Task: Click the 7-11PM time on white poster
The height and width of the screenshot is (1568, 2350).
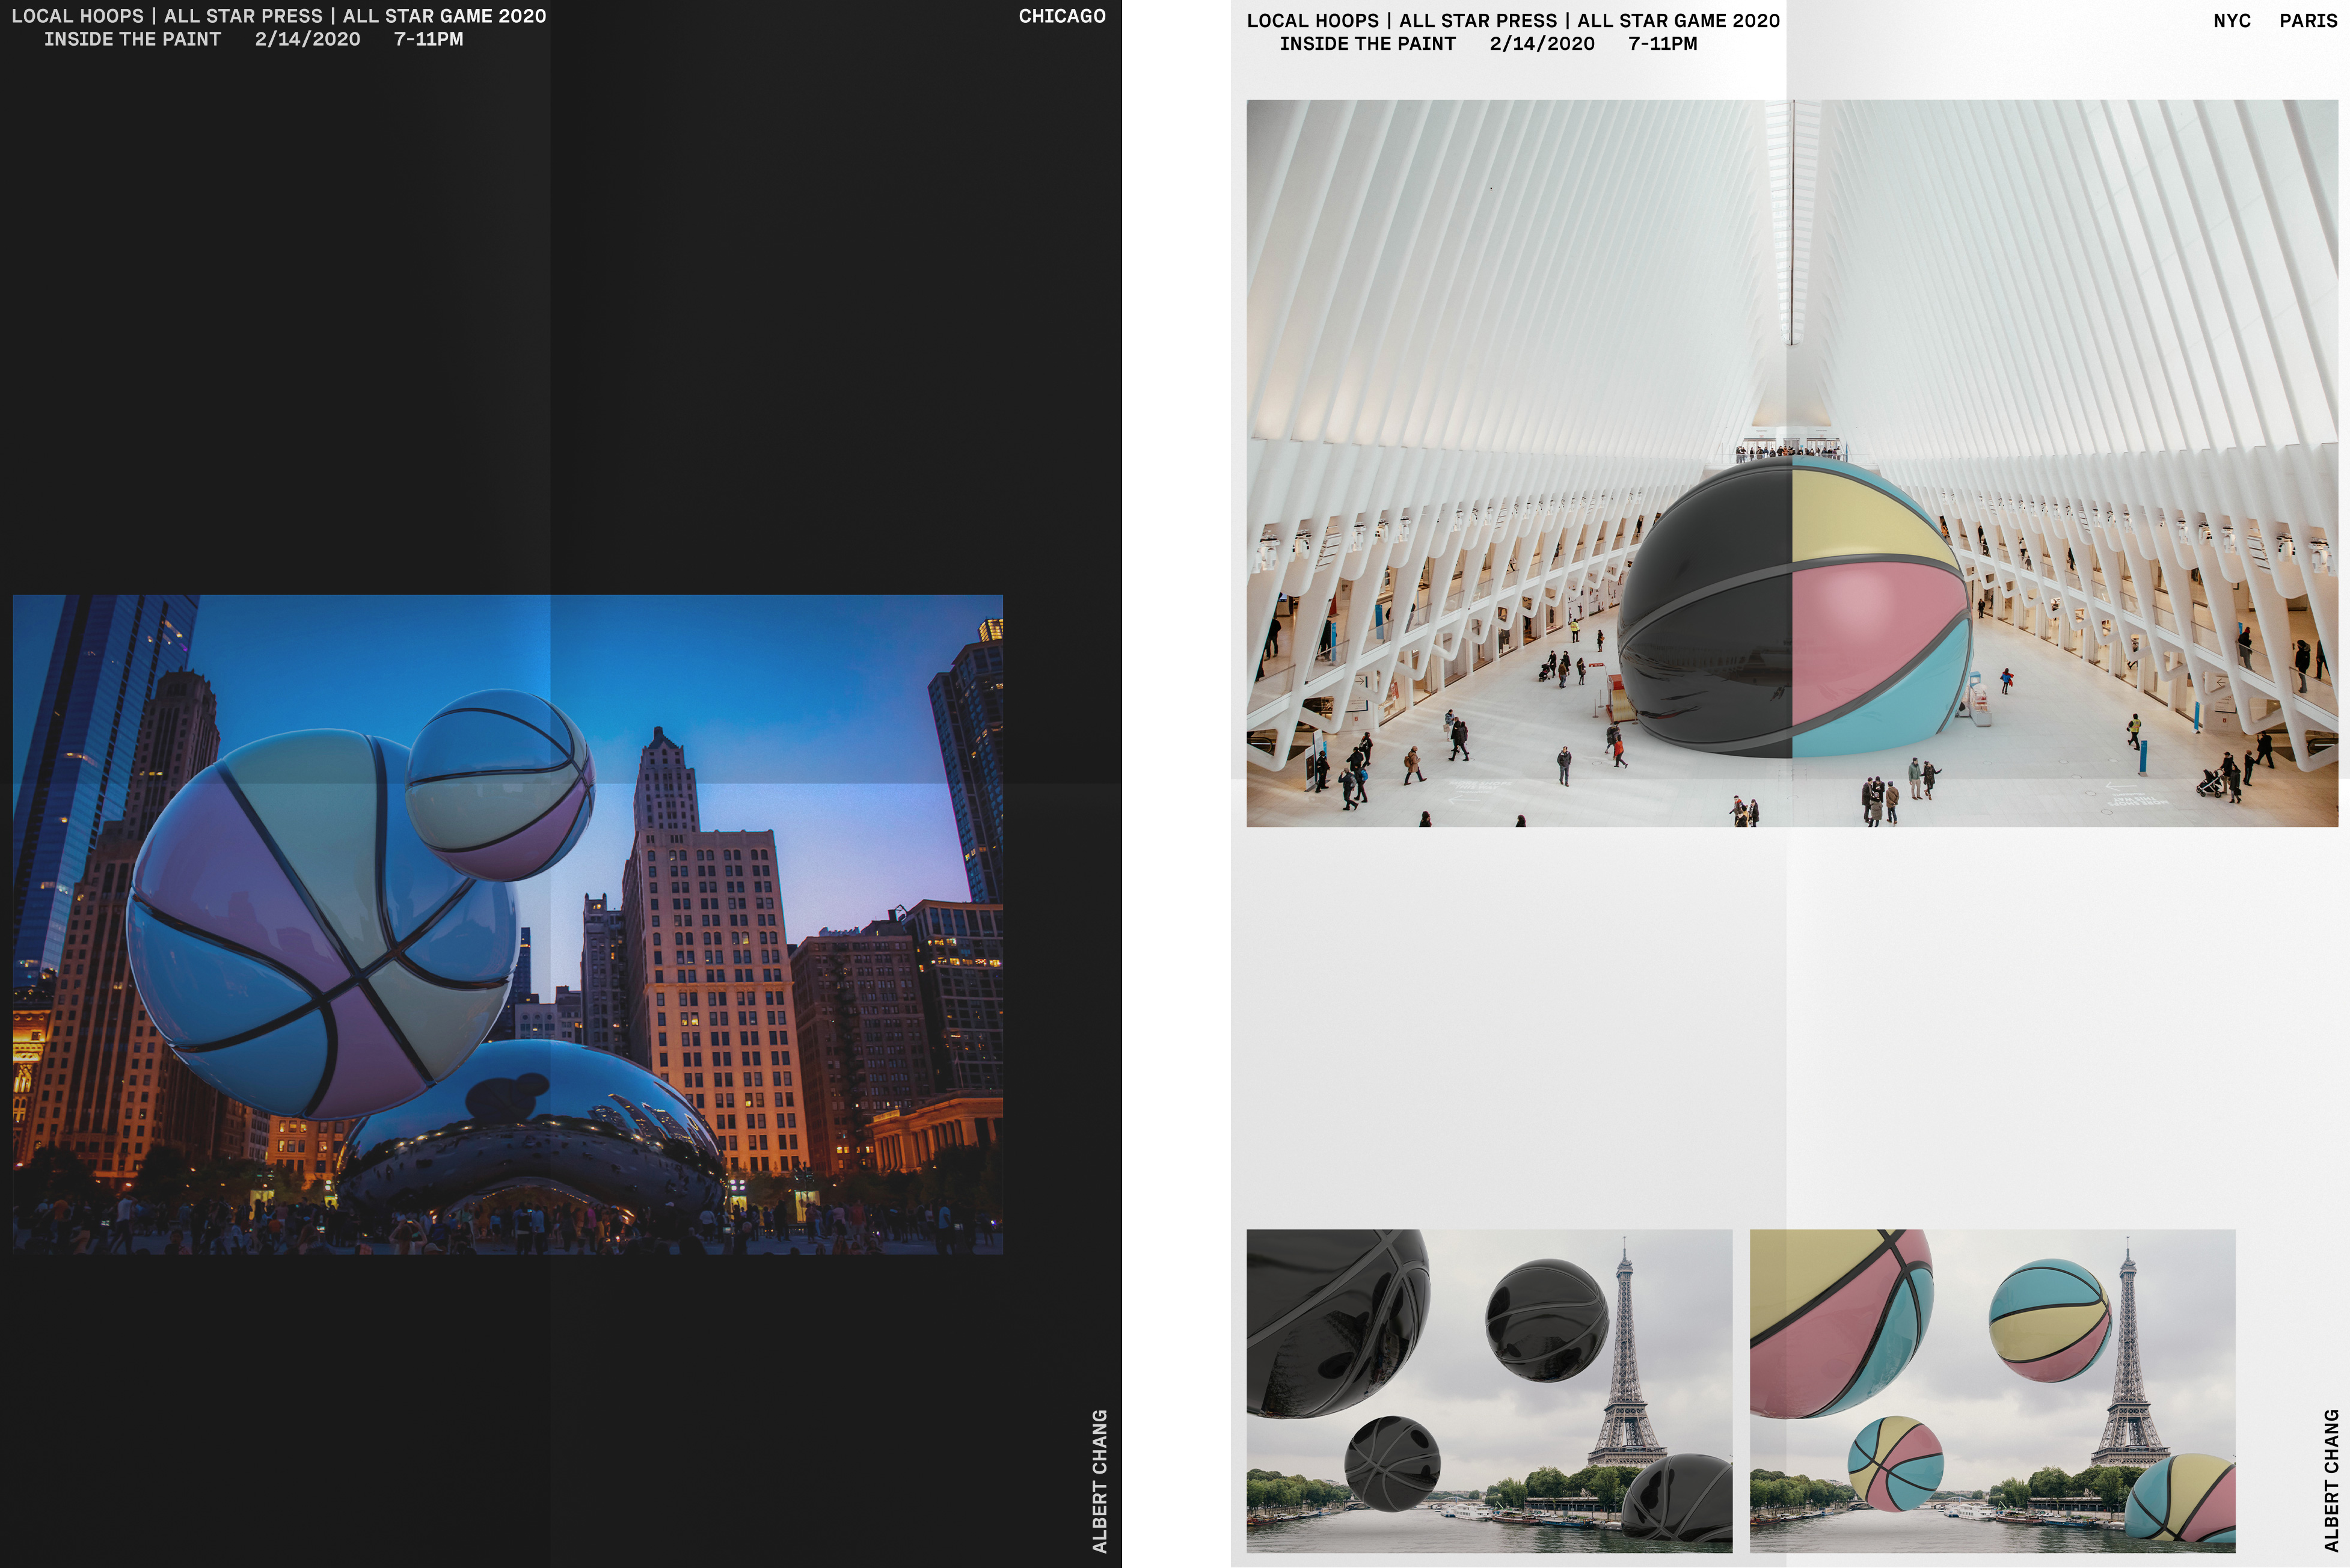Action: point(1663,44)
